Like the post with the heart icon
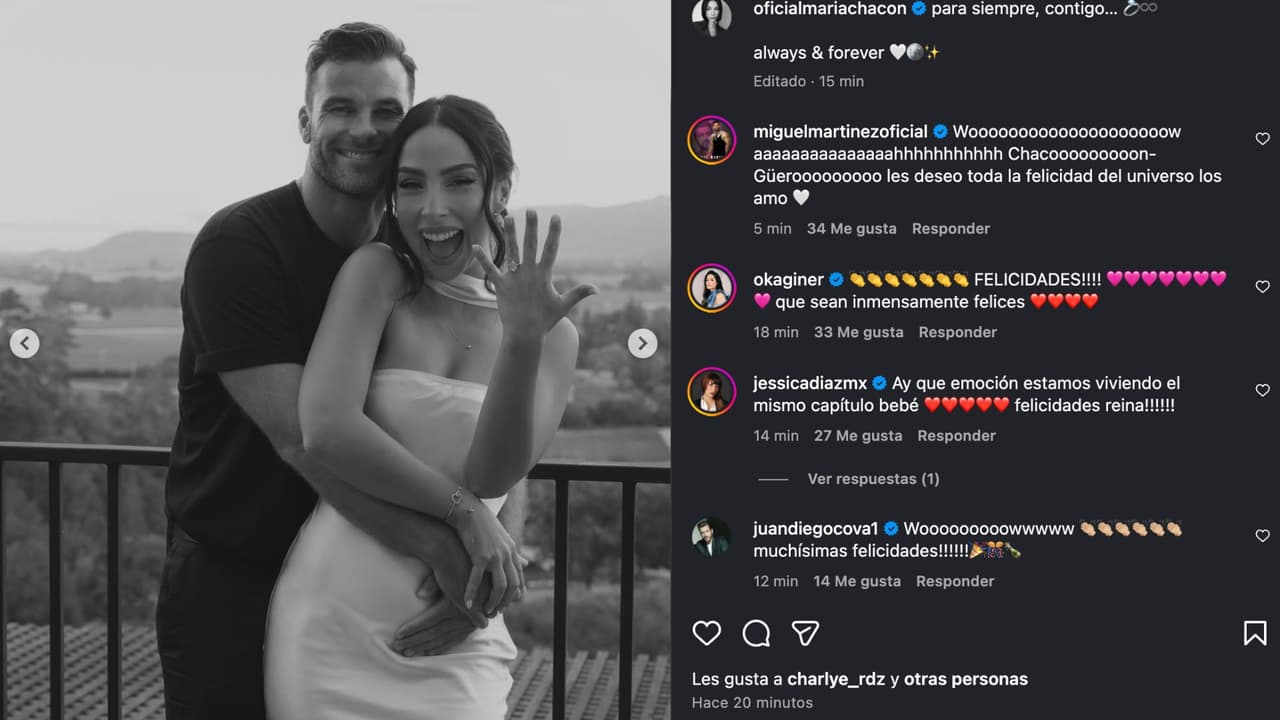 [x=707, y=633]
